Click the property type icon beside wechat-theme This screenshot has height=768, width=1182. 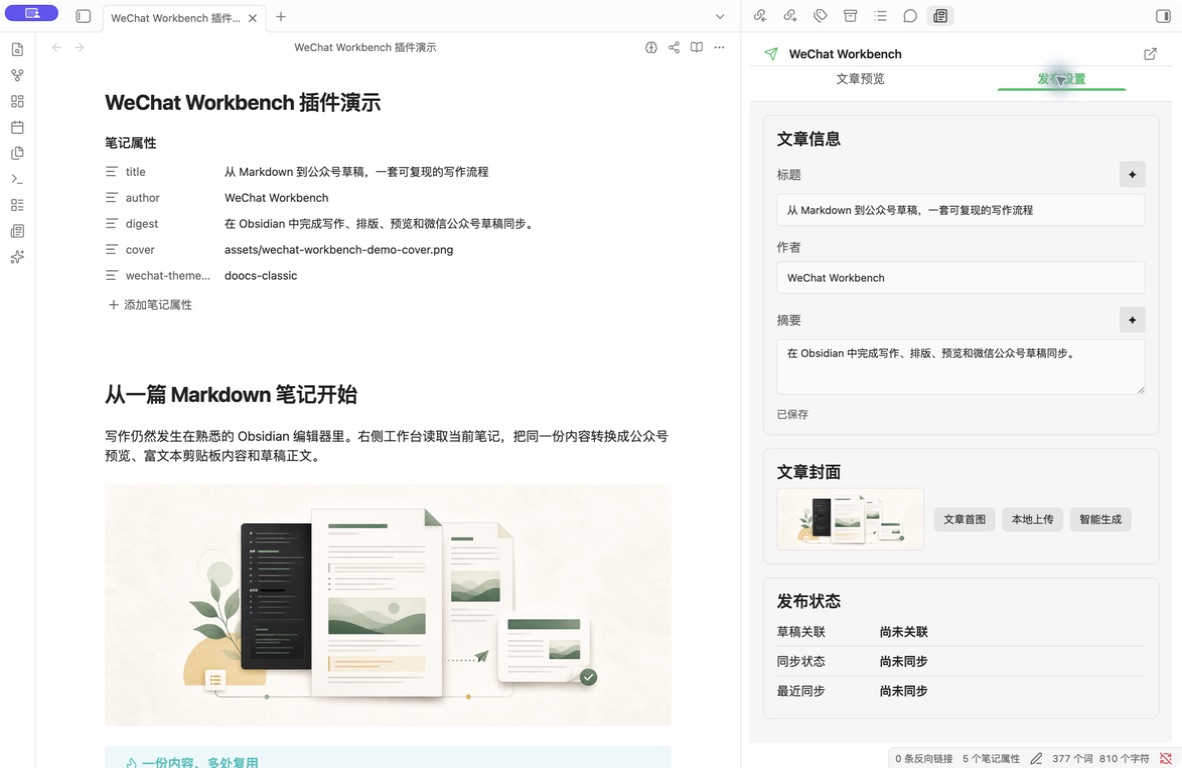point(112,276)
